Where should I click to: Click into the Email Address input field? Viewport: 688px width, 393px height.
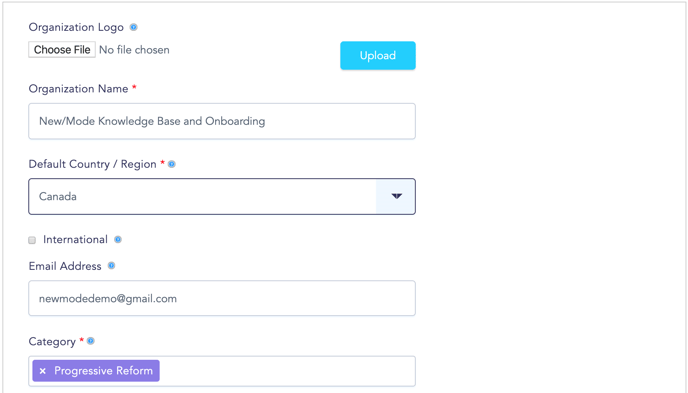pyautogui.click(x=222, y=298)
